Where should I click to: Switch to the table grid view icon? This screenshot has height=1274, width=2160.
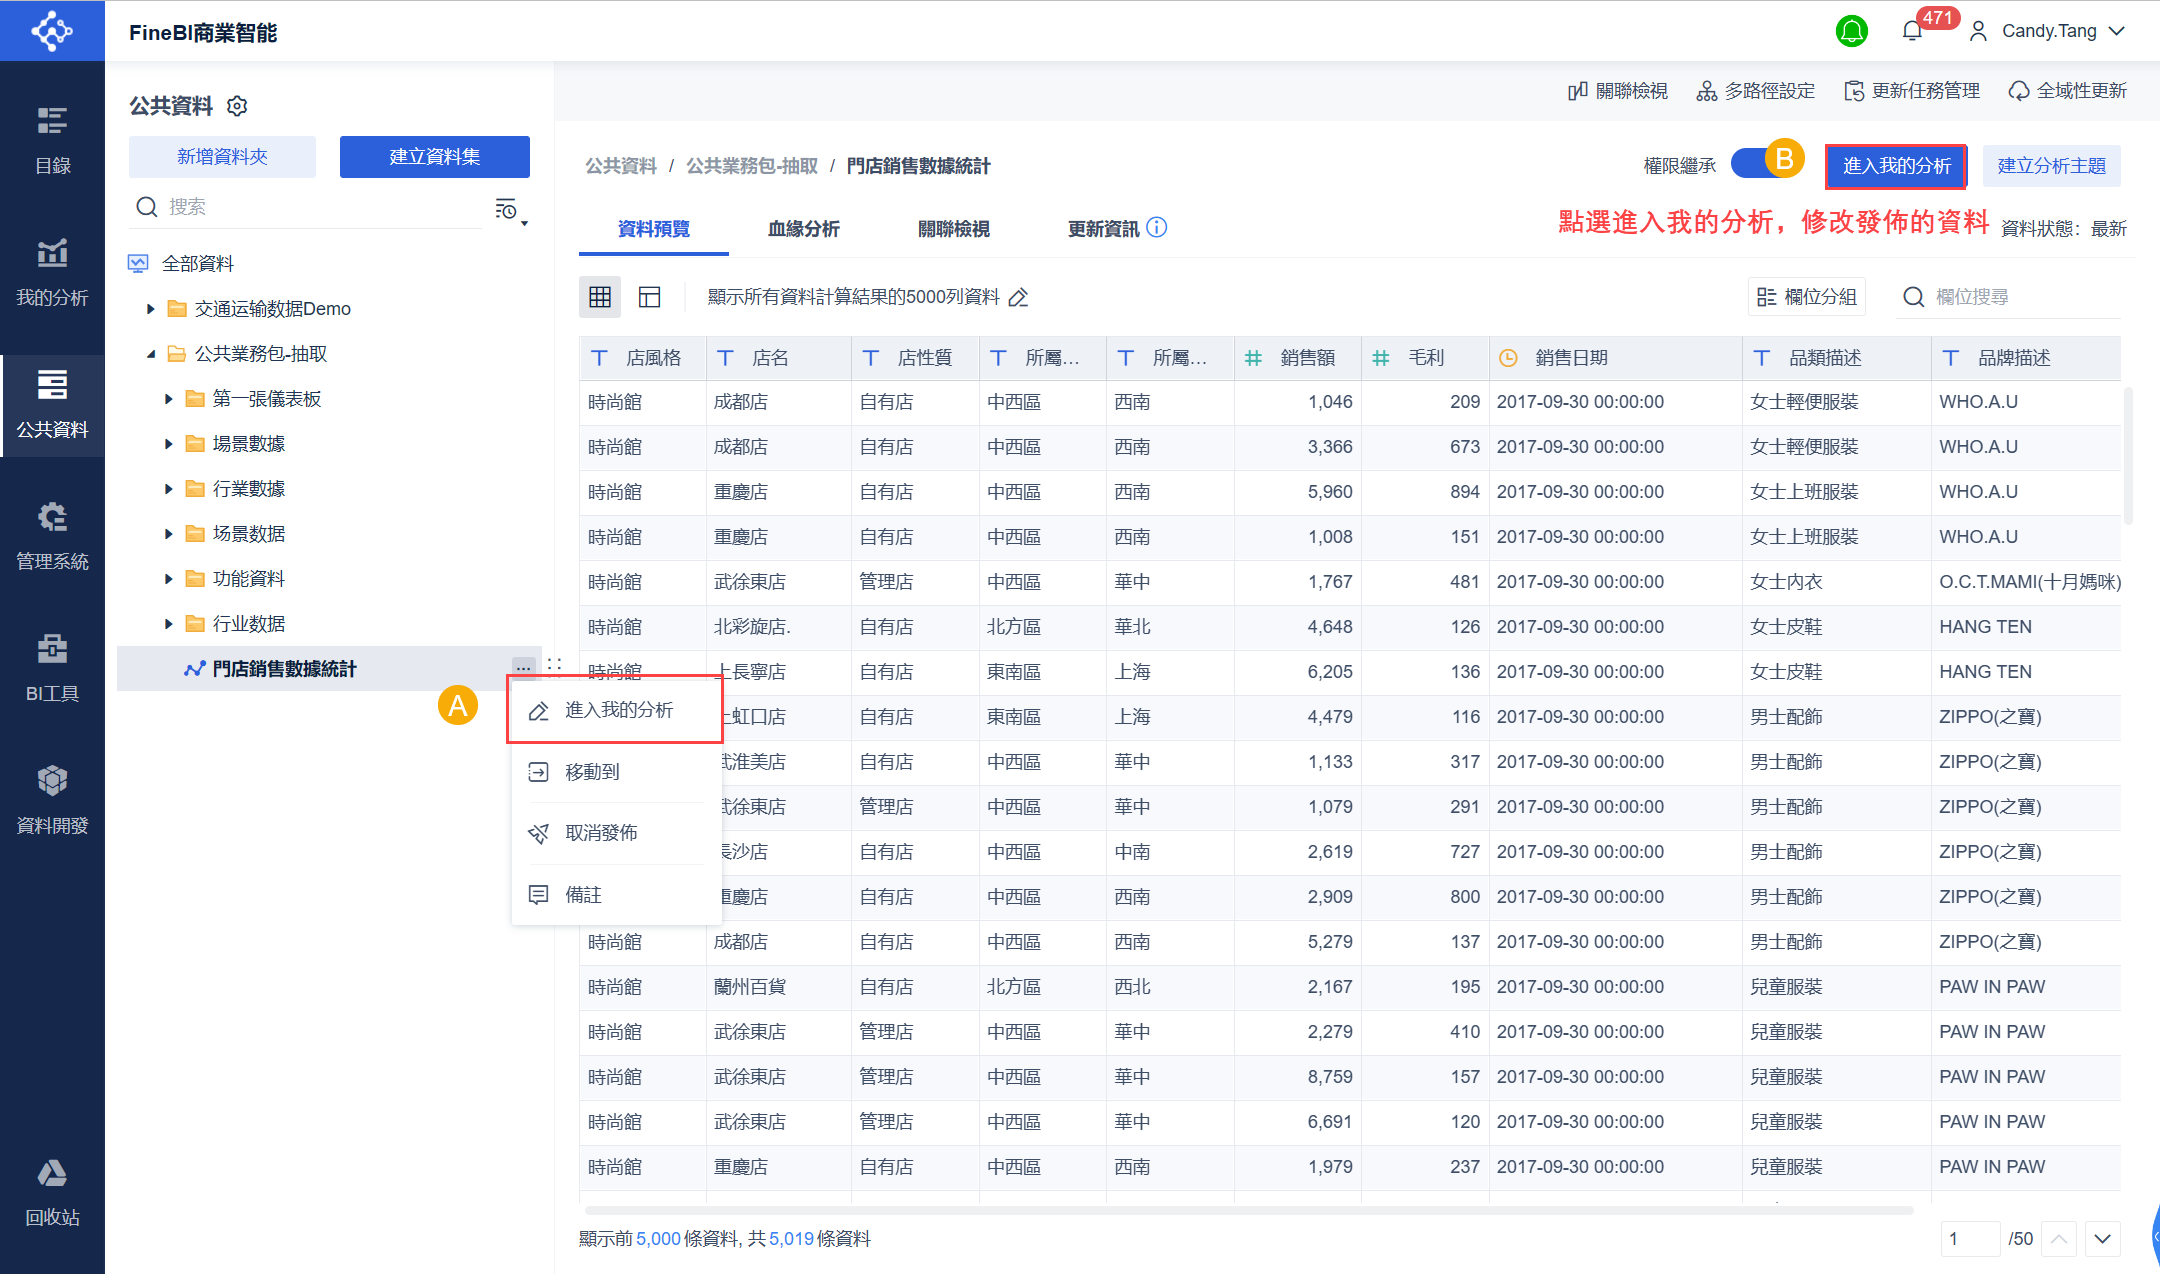pos(600,297)
